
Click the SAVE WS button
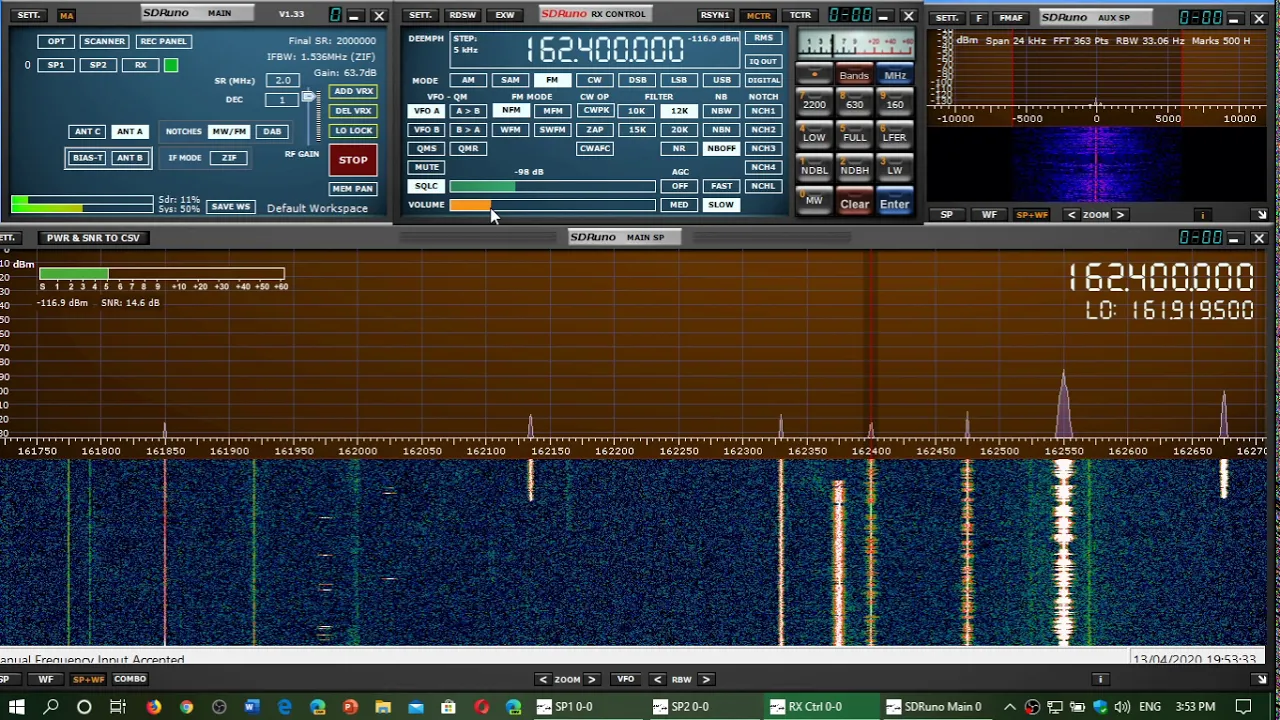[x=230, y=207]
